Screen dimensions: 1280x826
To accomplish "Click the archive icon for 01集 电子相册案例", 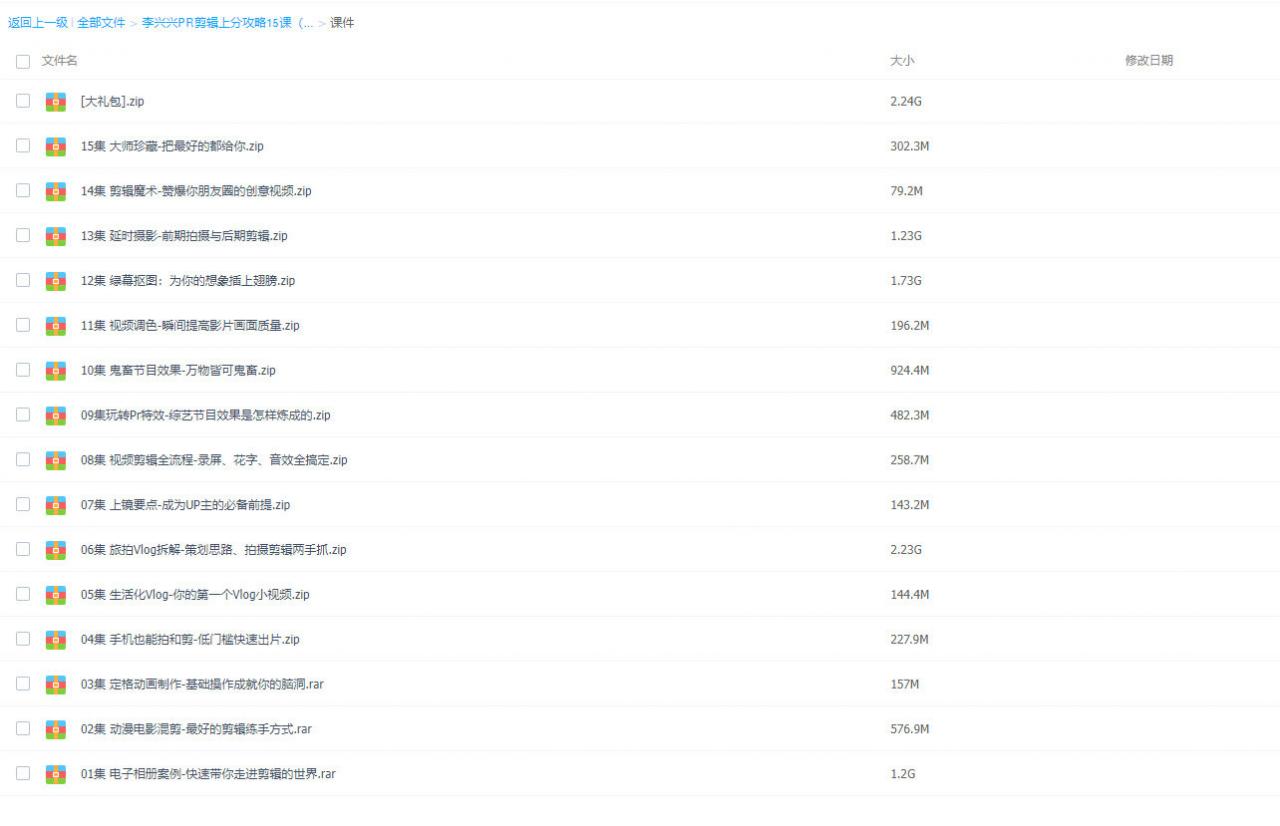I will pyautogui.click(x=56, y=774).
